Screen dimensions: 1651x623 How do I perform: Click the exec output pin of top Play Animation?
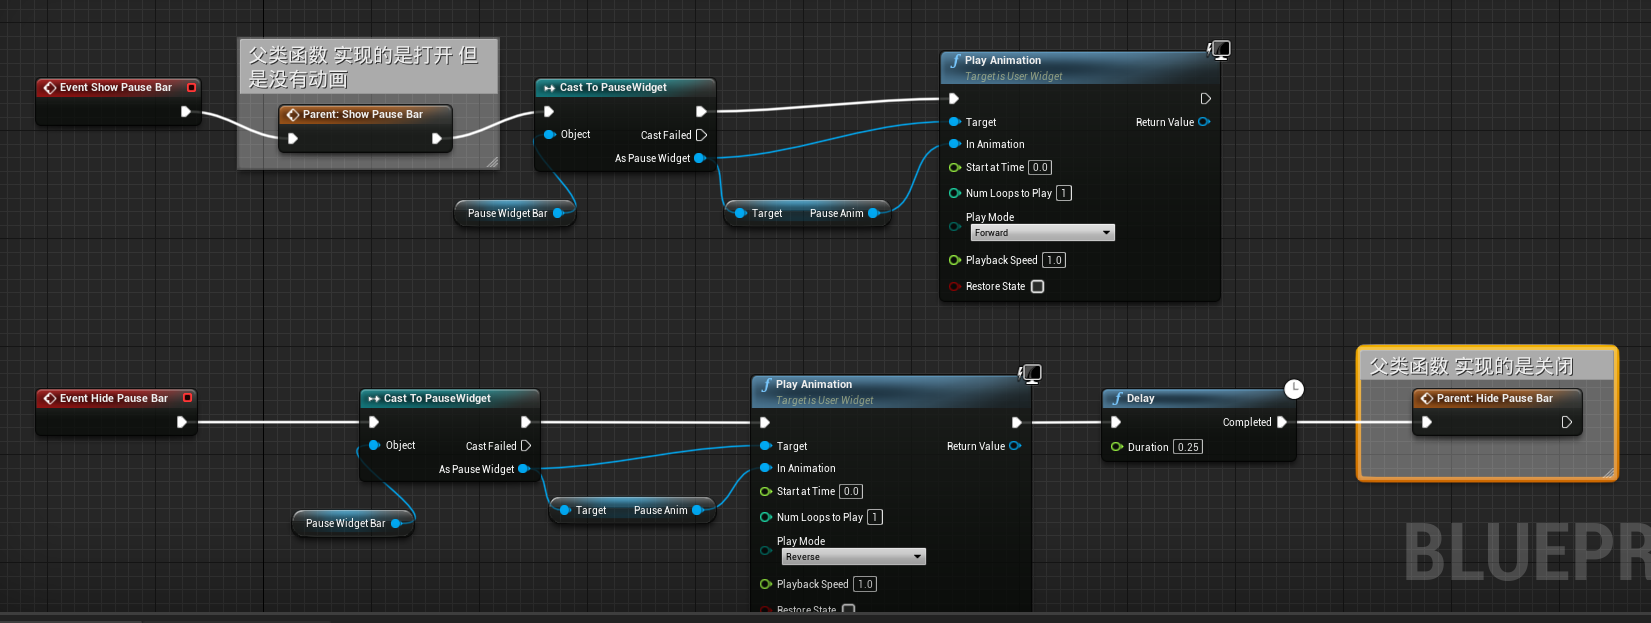(x=1205, y=98)
